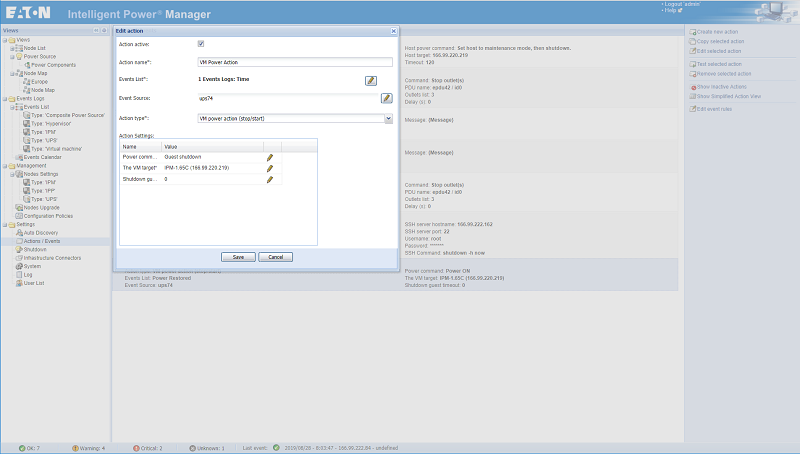The height and width of the screenshot is (454, 800).
Task: Click the Action name input field
Action: tap(295, 62)
